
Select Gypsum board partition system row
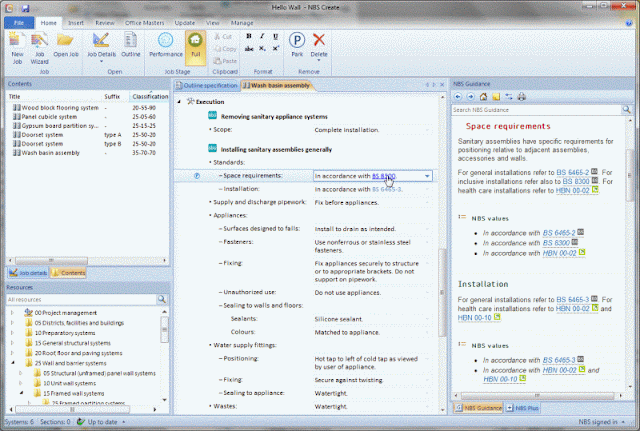(88, 126)
